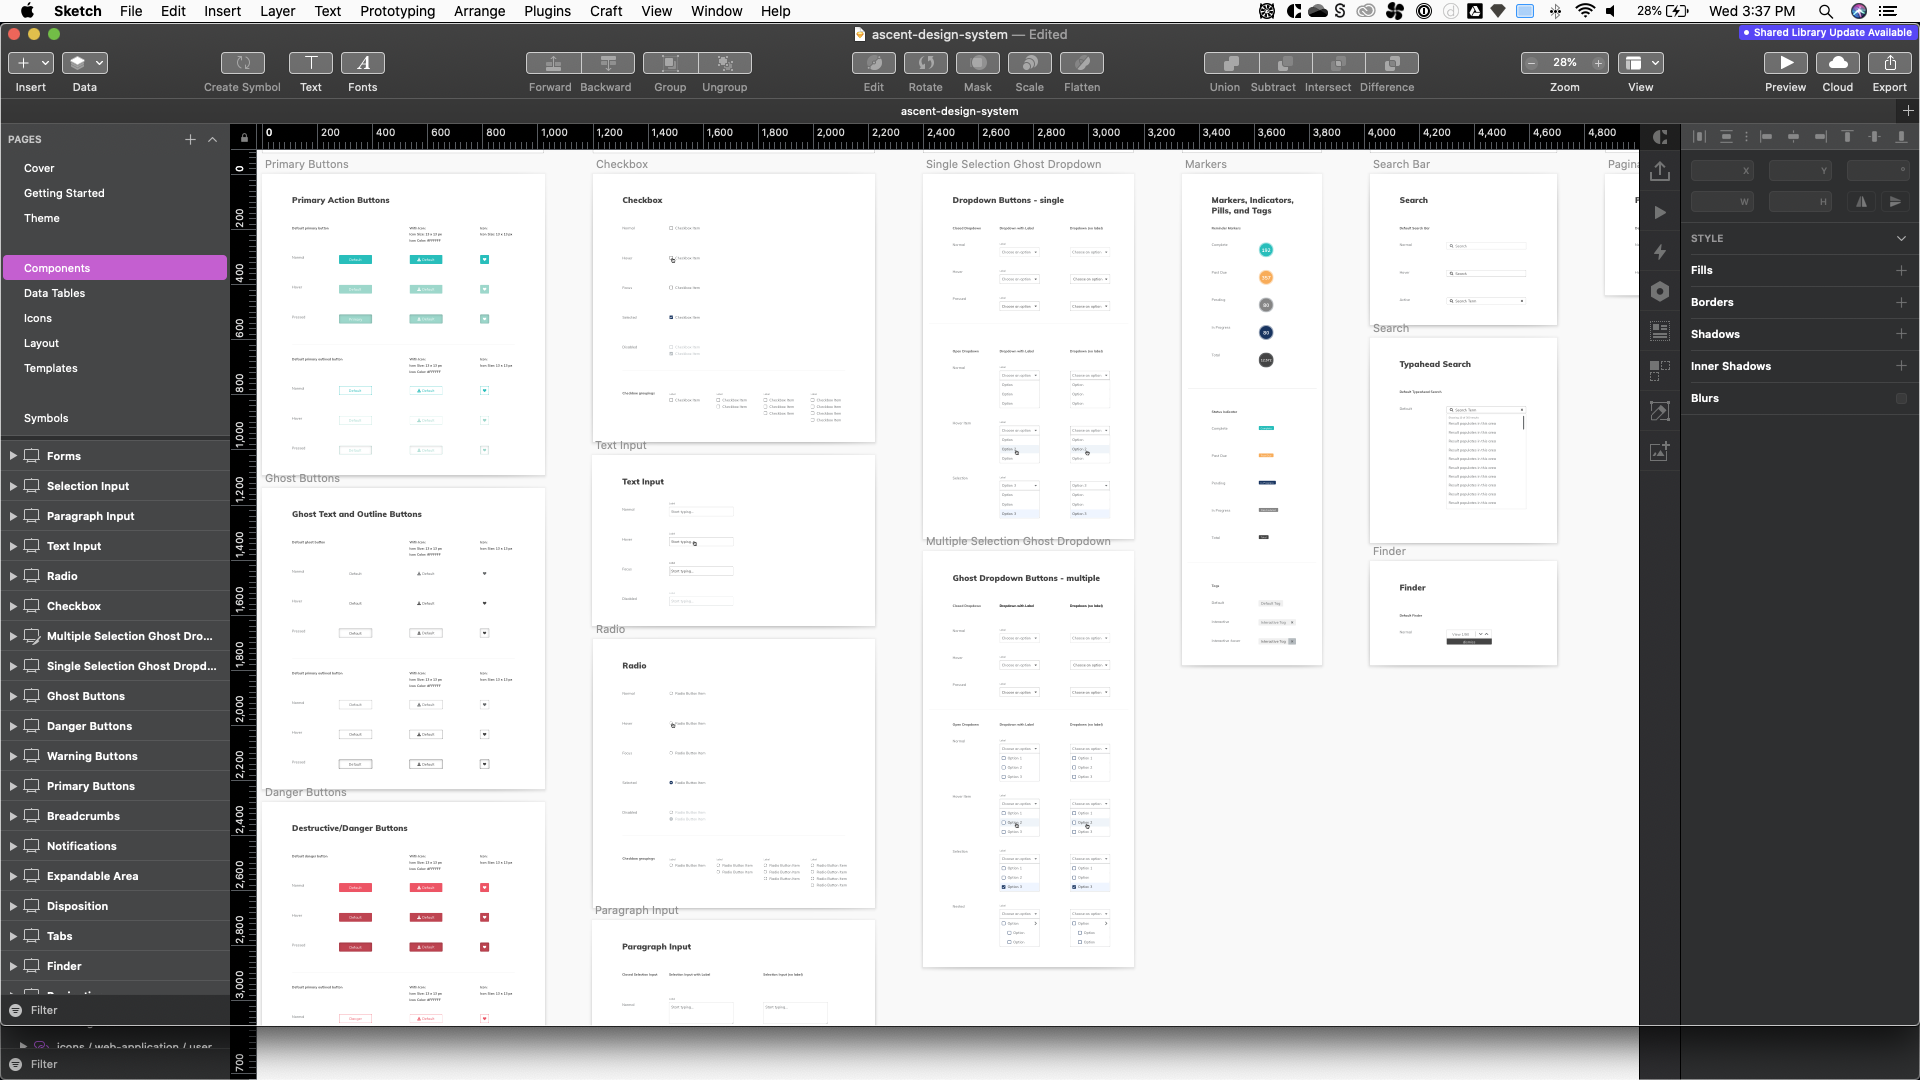Click the Rotate toolbar icon
The width and height of the screenshot is (1920, 1080).
point(925,63)
